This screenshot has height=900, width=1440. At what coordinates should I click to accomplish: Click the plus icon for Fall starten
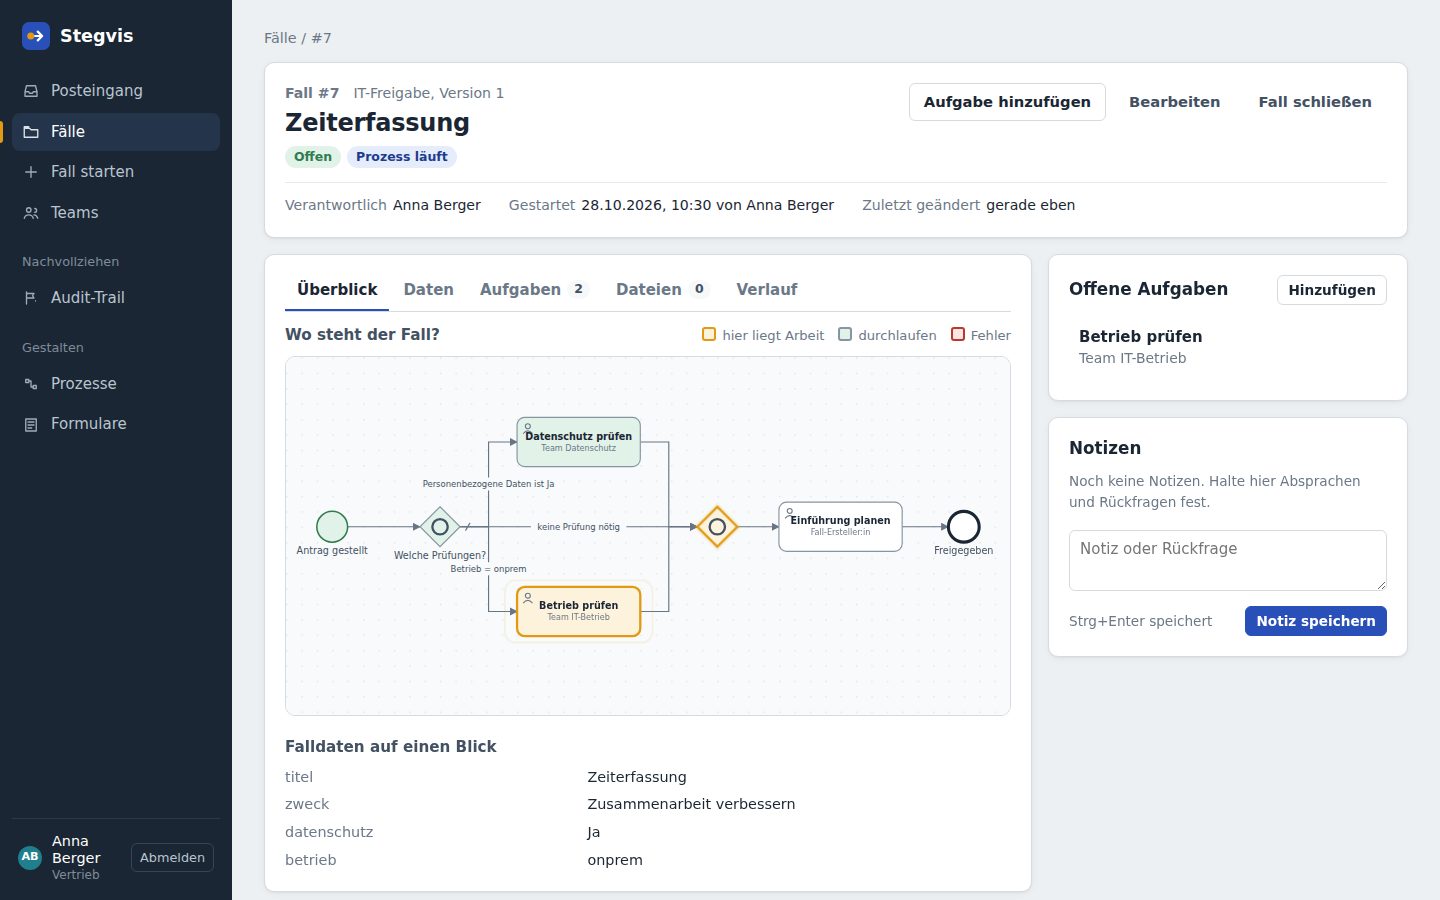pos(31,172)
